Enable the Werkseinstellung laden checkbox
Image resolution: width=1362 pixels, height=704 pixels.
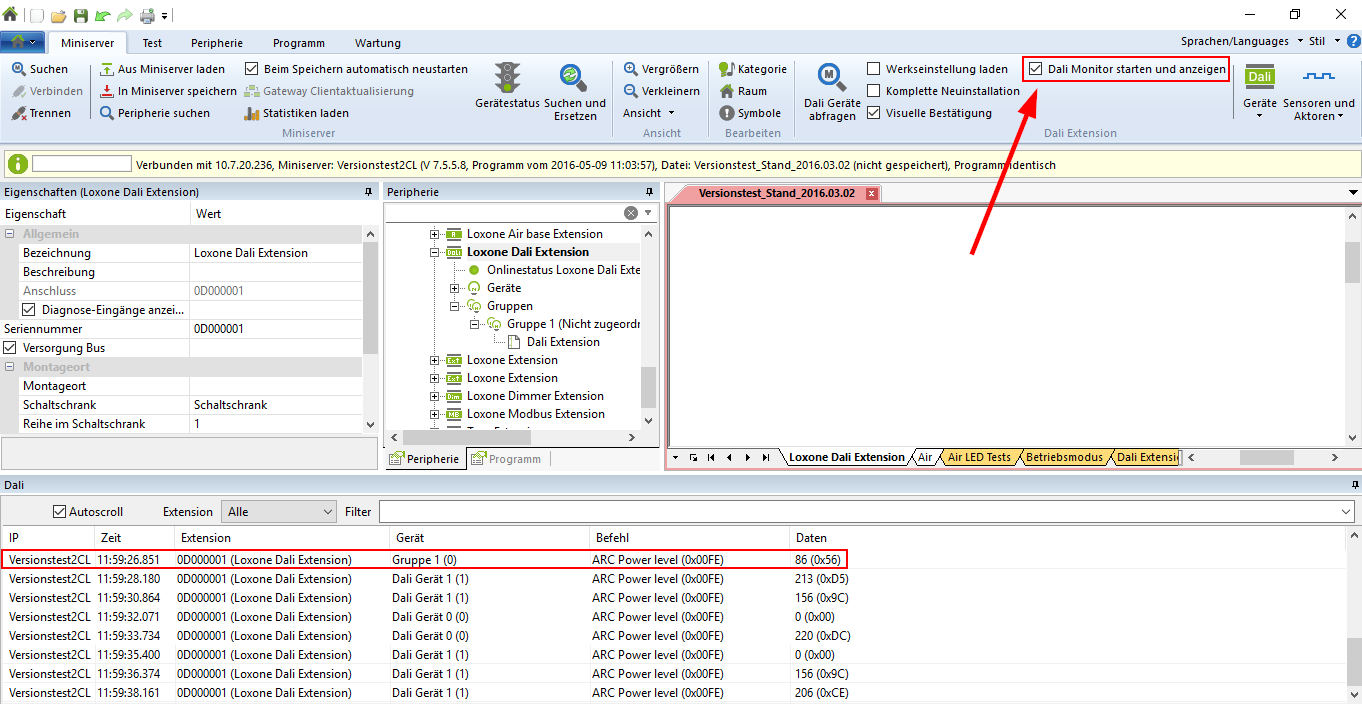click(874, 69)
